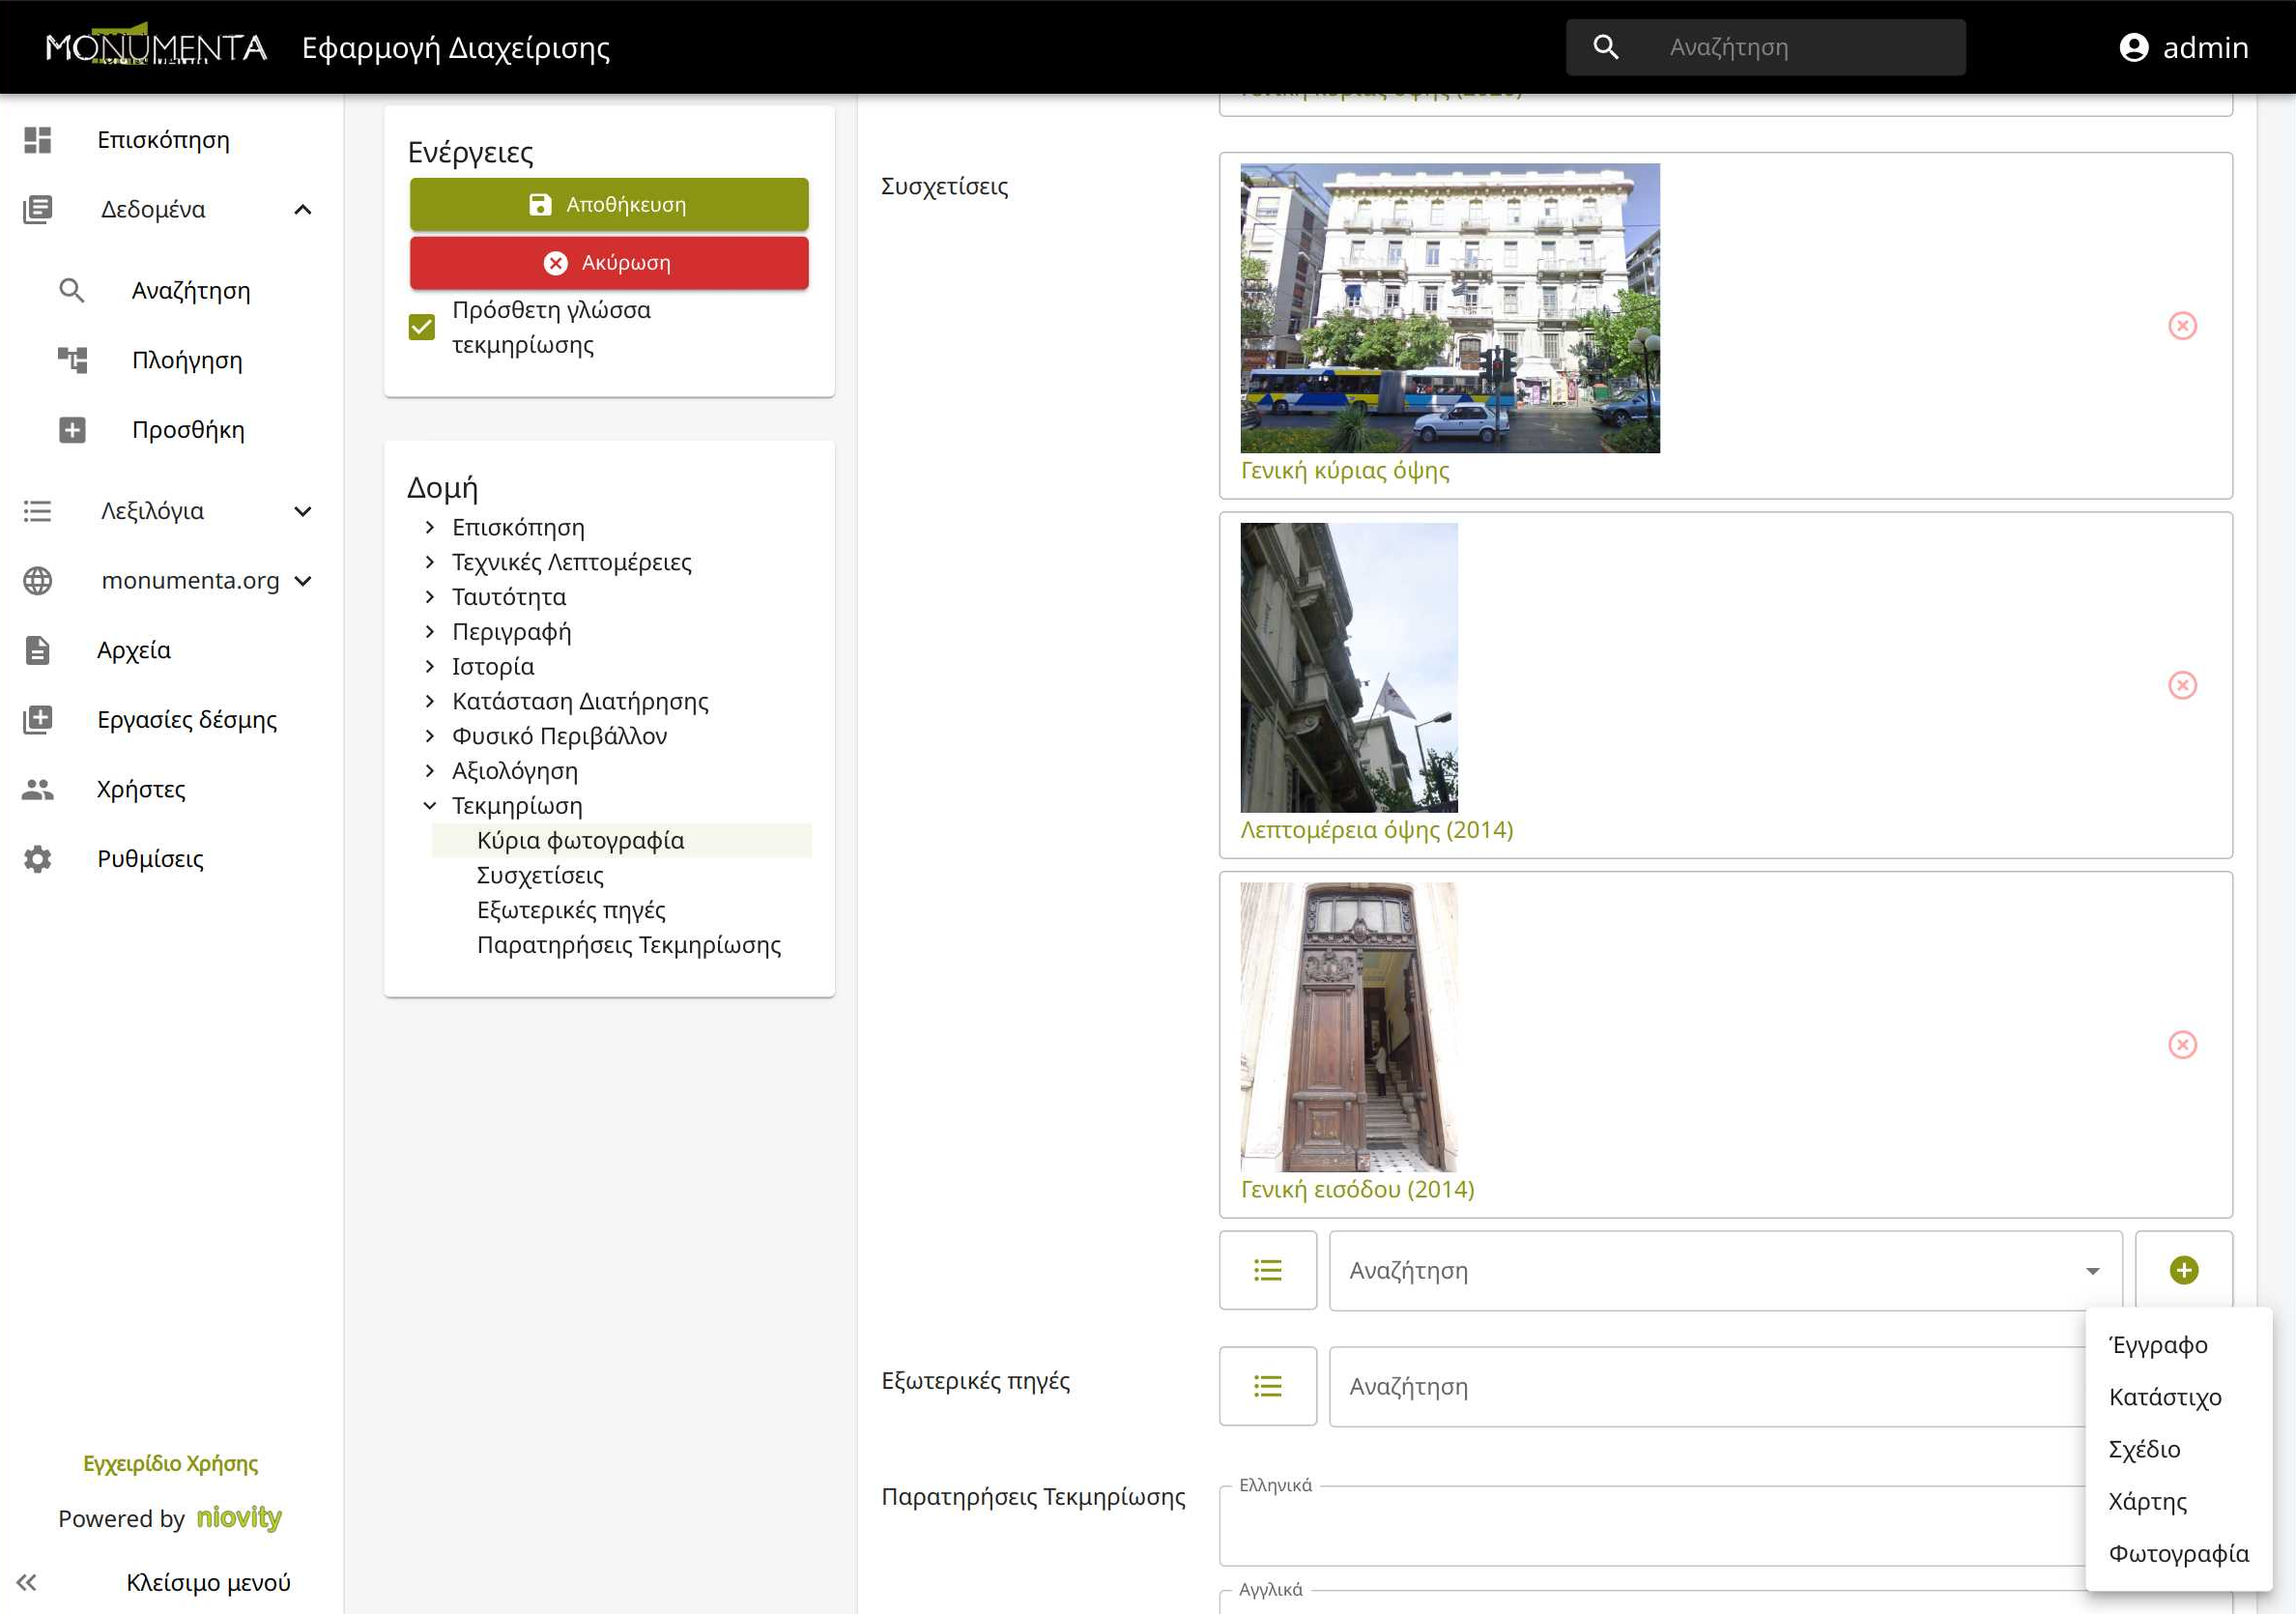Image resolution: width=2296 pixels, height=1614 pixels.
Task: Open the Γενική κύριας όψης caption link
Action: [1344, 470]
